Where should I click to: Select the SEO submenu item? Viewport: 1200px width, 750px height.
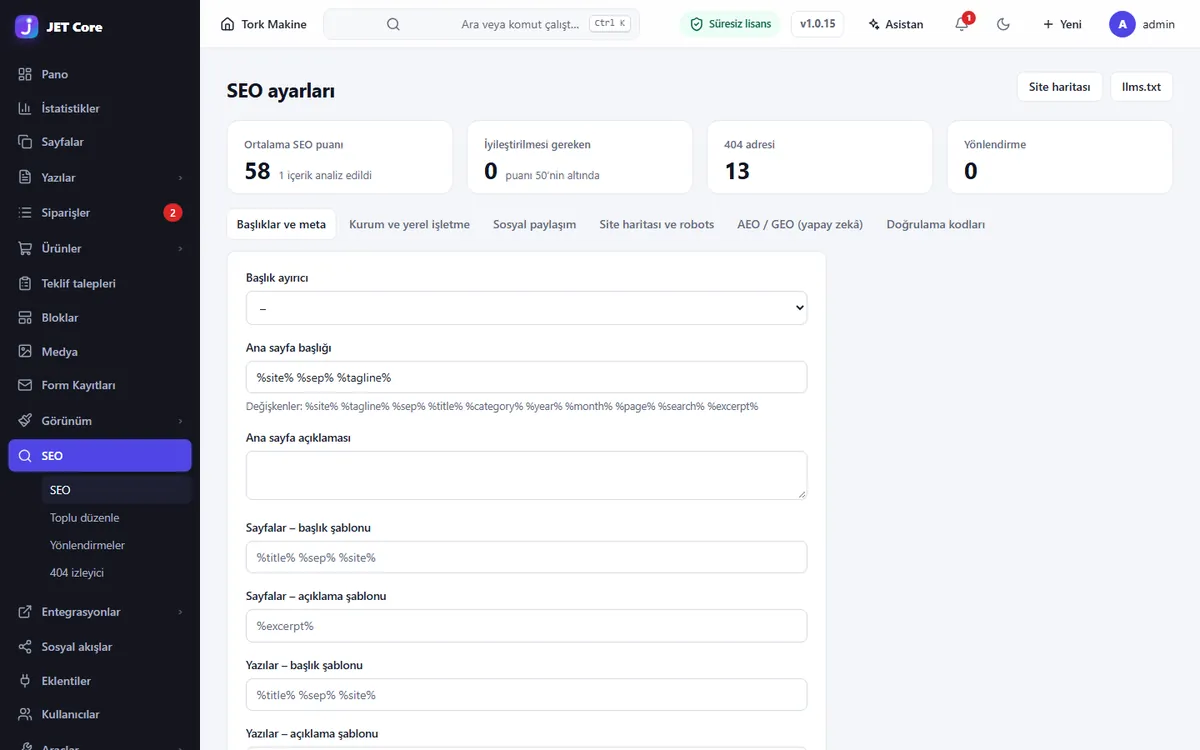pyautogui.click(x=116, y=490)
